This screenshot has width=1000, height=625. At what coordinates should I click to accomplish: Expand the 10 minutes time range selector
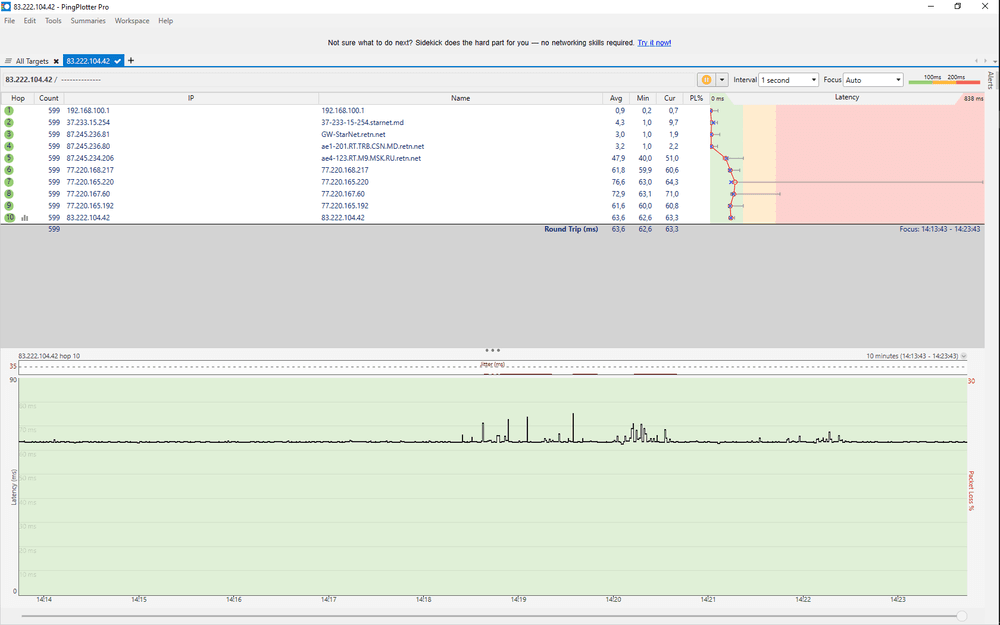tap(963, 356)
